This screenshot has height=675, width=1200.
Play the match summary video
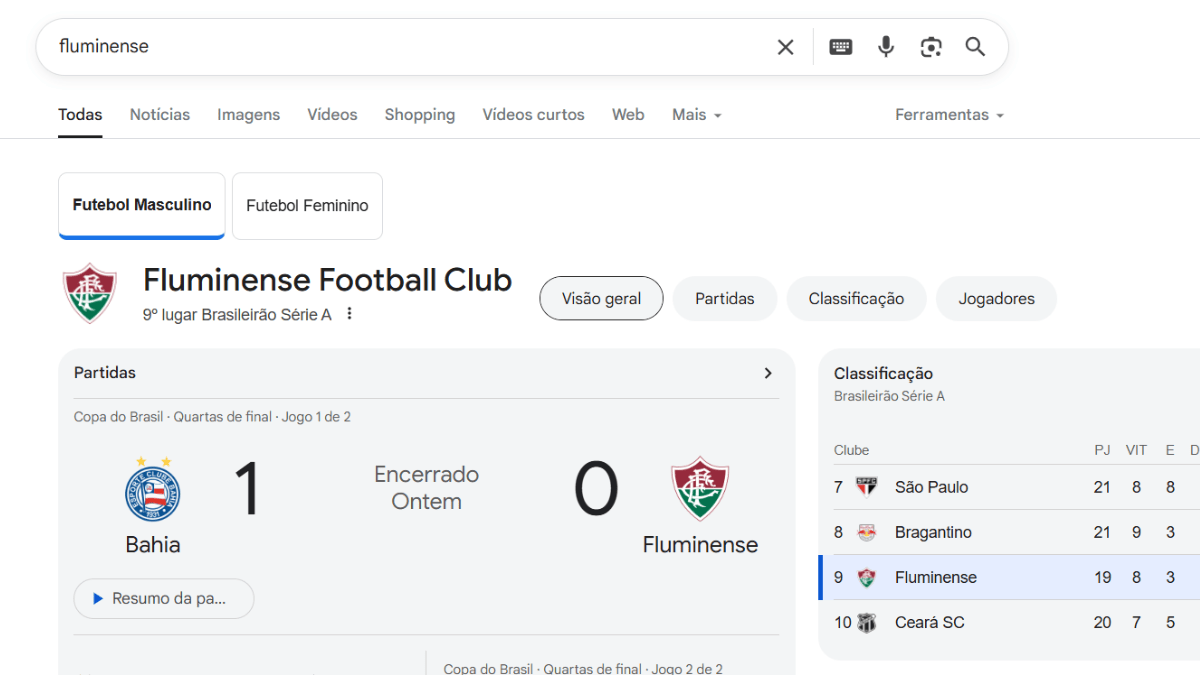(x=164, y=598)
